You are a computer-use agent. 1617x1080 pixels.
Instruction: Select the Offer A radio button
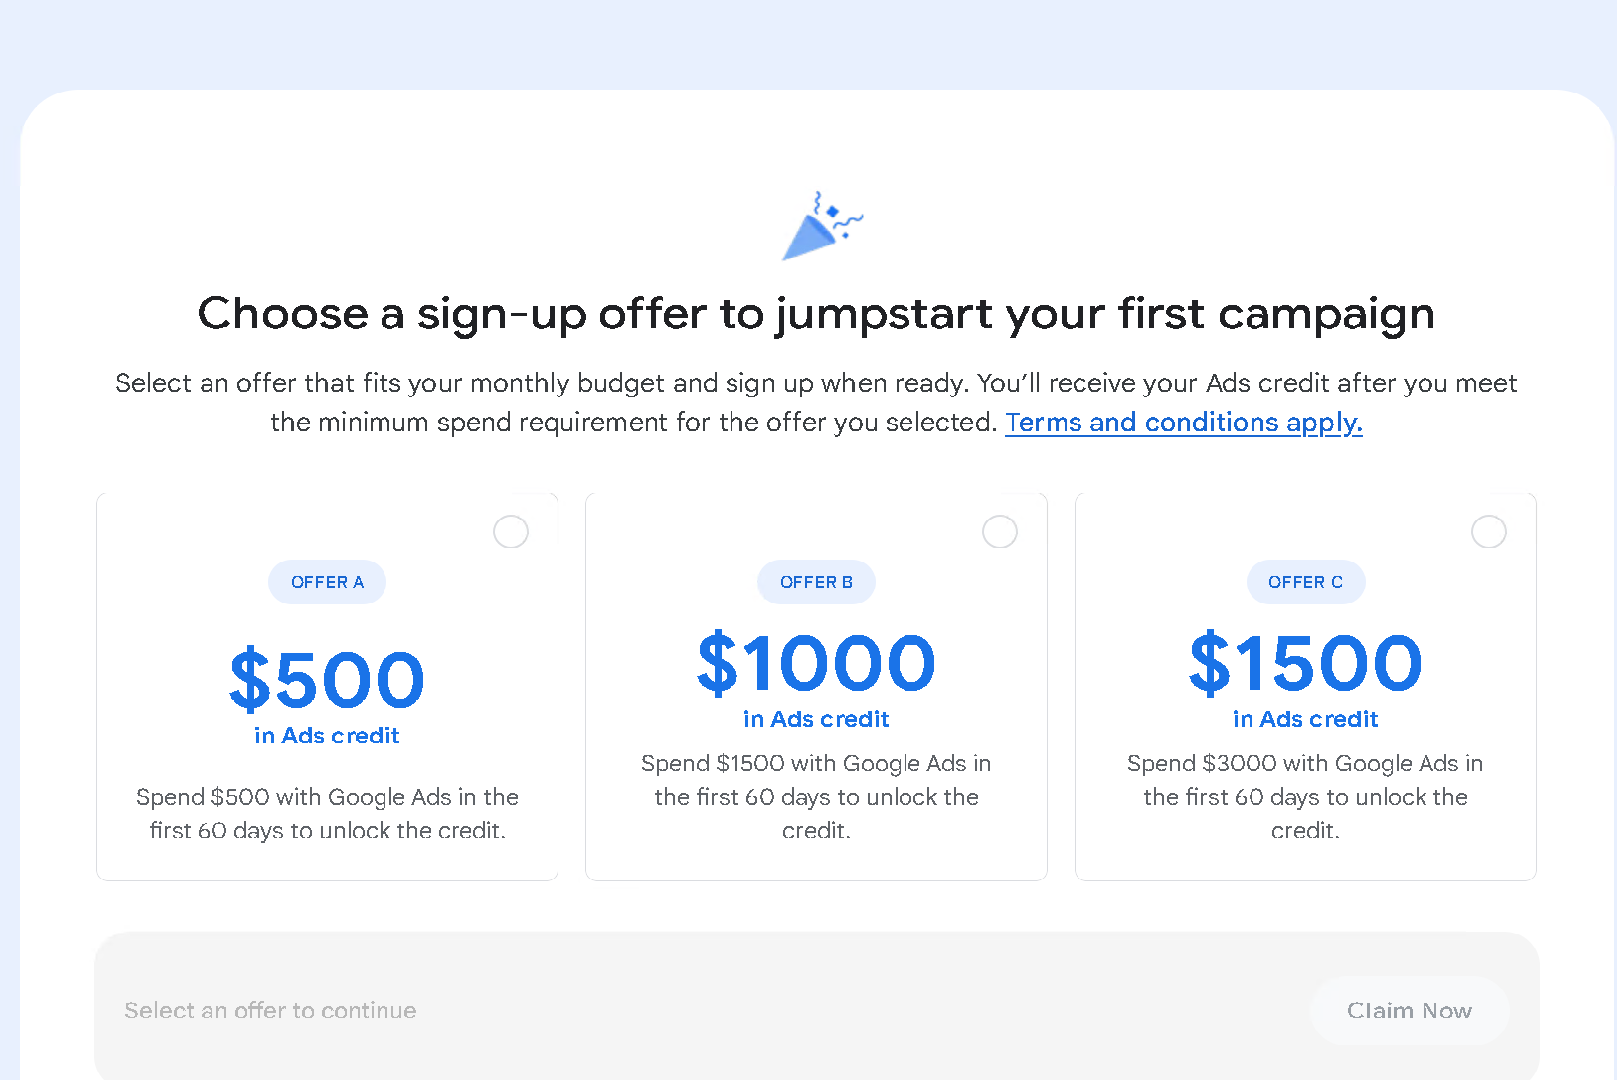coord(511,532)
